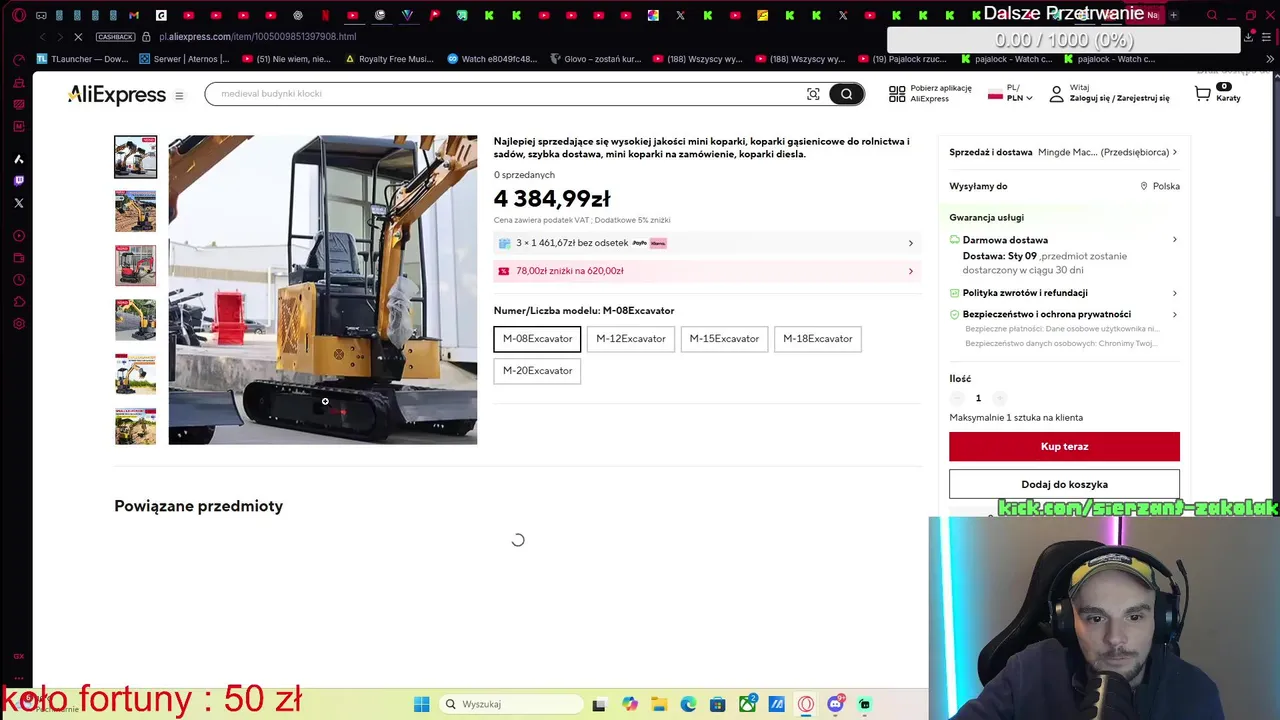Open the QR code app download icon
The height and width of the screenshot is (720, 1280).
(x=897, y=94)
